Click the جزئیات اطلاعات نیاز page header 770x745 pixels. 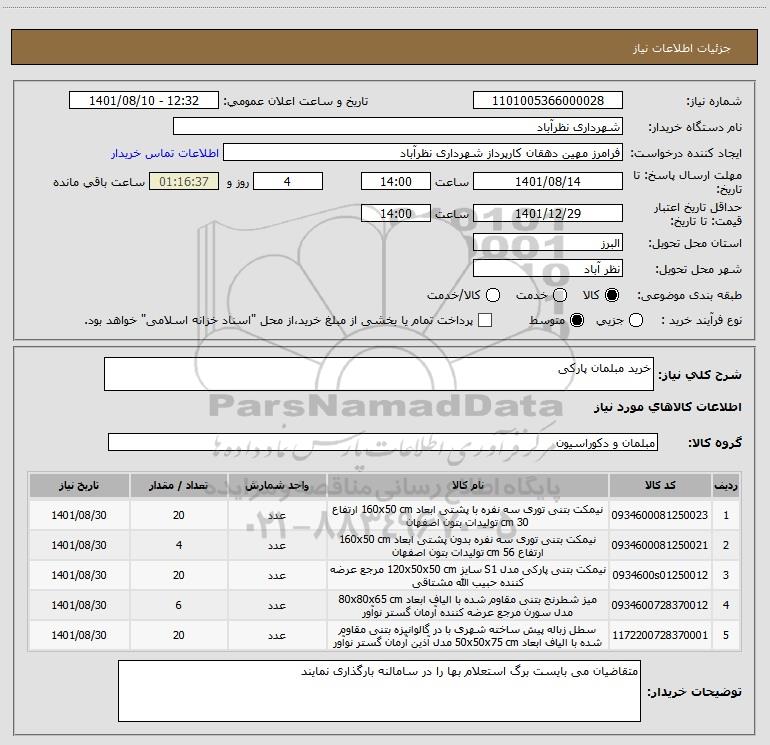682,48
